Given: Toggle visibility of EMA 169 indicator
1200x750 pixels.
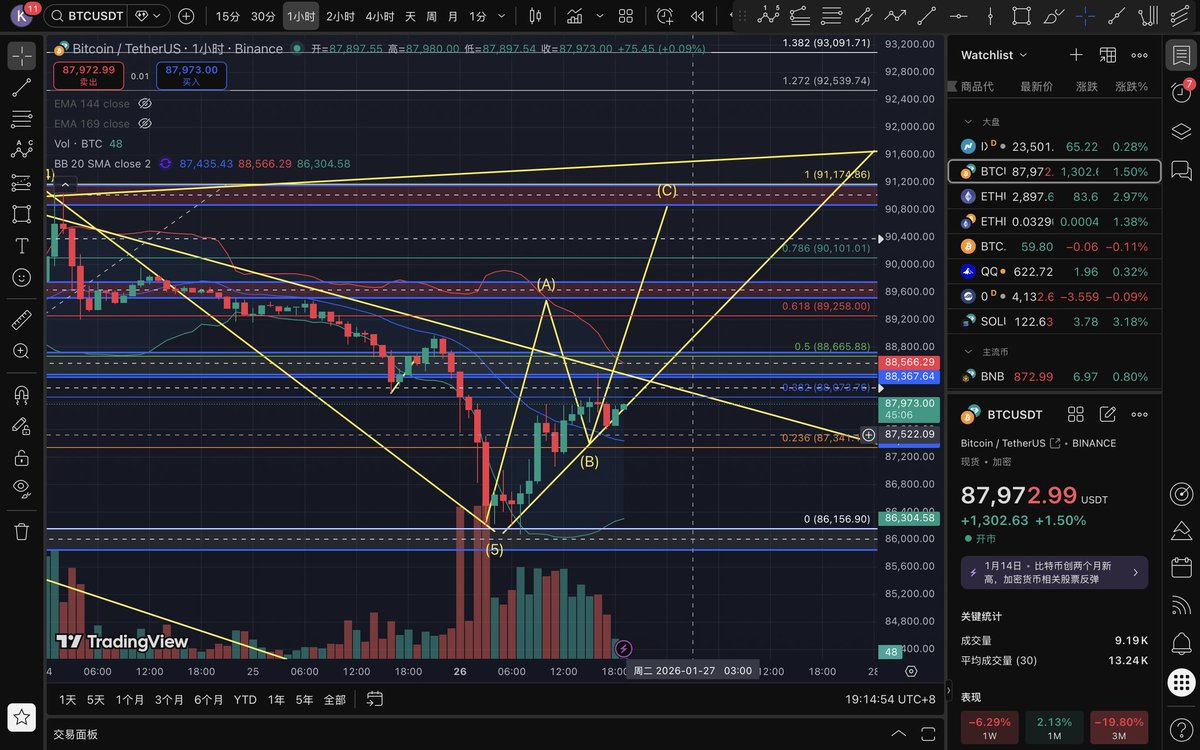Looking at the screenshot, I should click(x=145, y=124).
